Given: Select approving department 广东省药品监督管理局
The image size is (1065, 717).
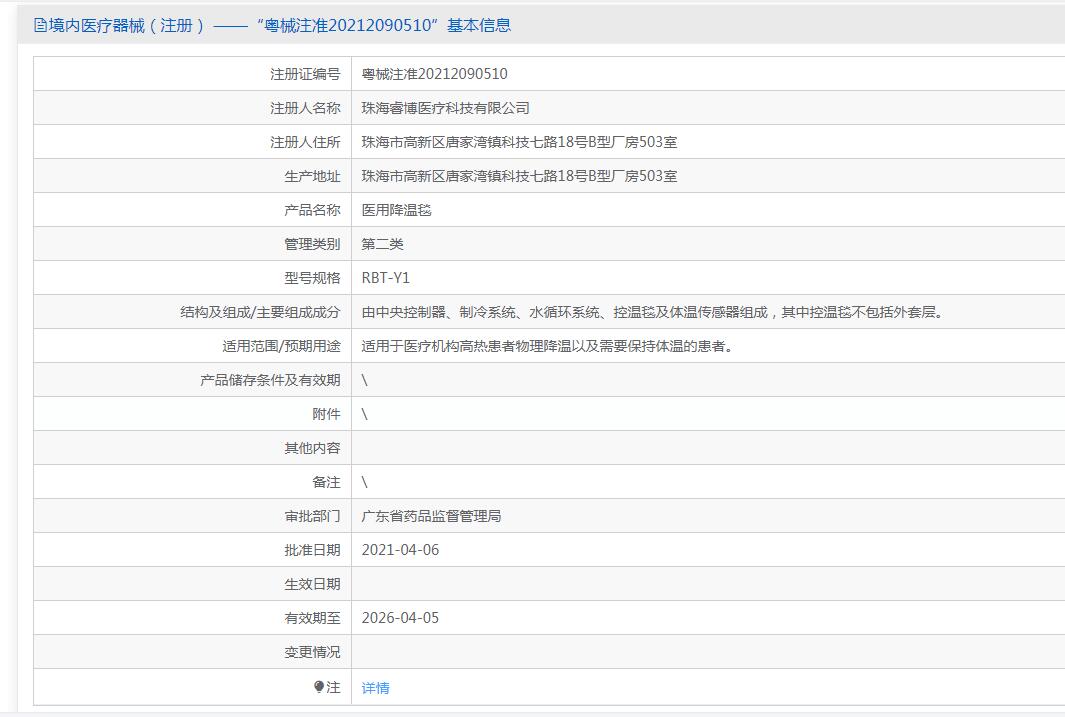Looking at the screenshot, I should click(x=431, y=516).
